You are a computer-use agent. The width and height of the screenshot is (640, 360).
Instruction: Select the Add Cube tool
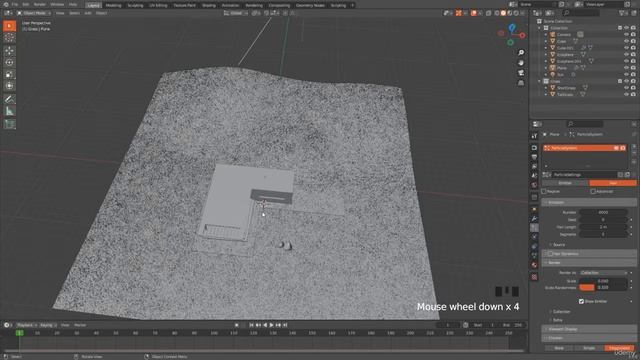pos(9,124)
